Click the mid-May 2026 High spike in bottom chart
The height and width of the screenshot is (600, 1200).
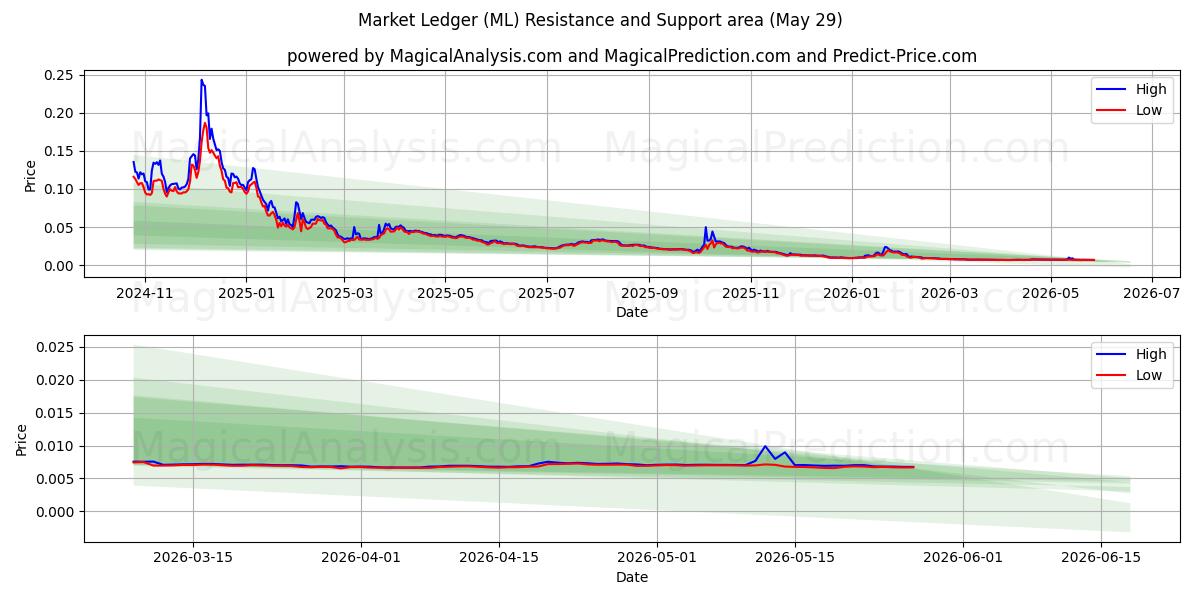tap(765, 447)
